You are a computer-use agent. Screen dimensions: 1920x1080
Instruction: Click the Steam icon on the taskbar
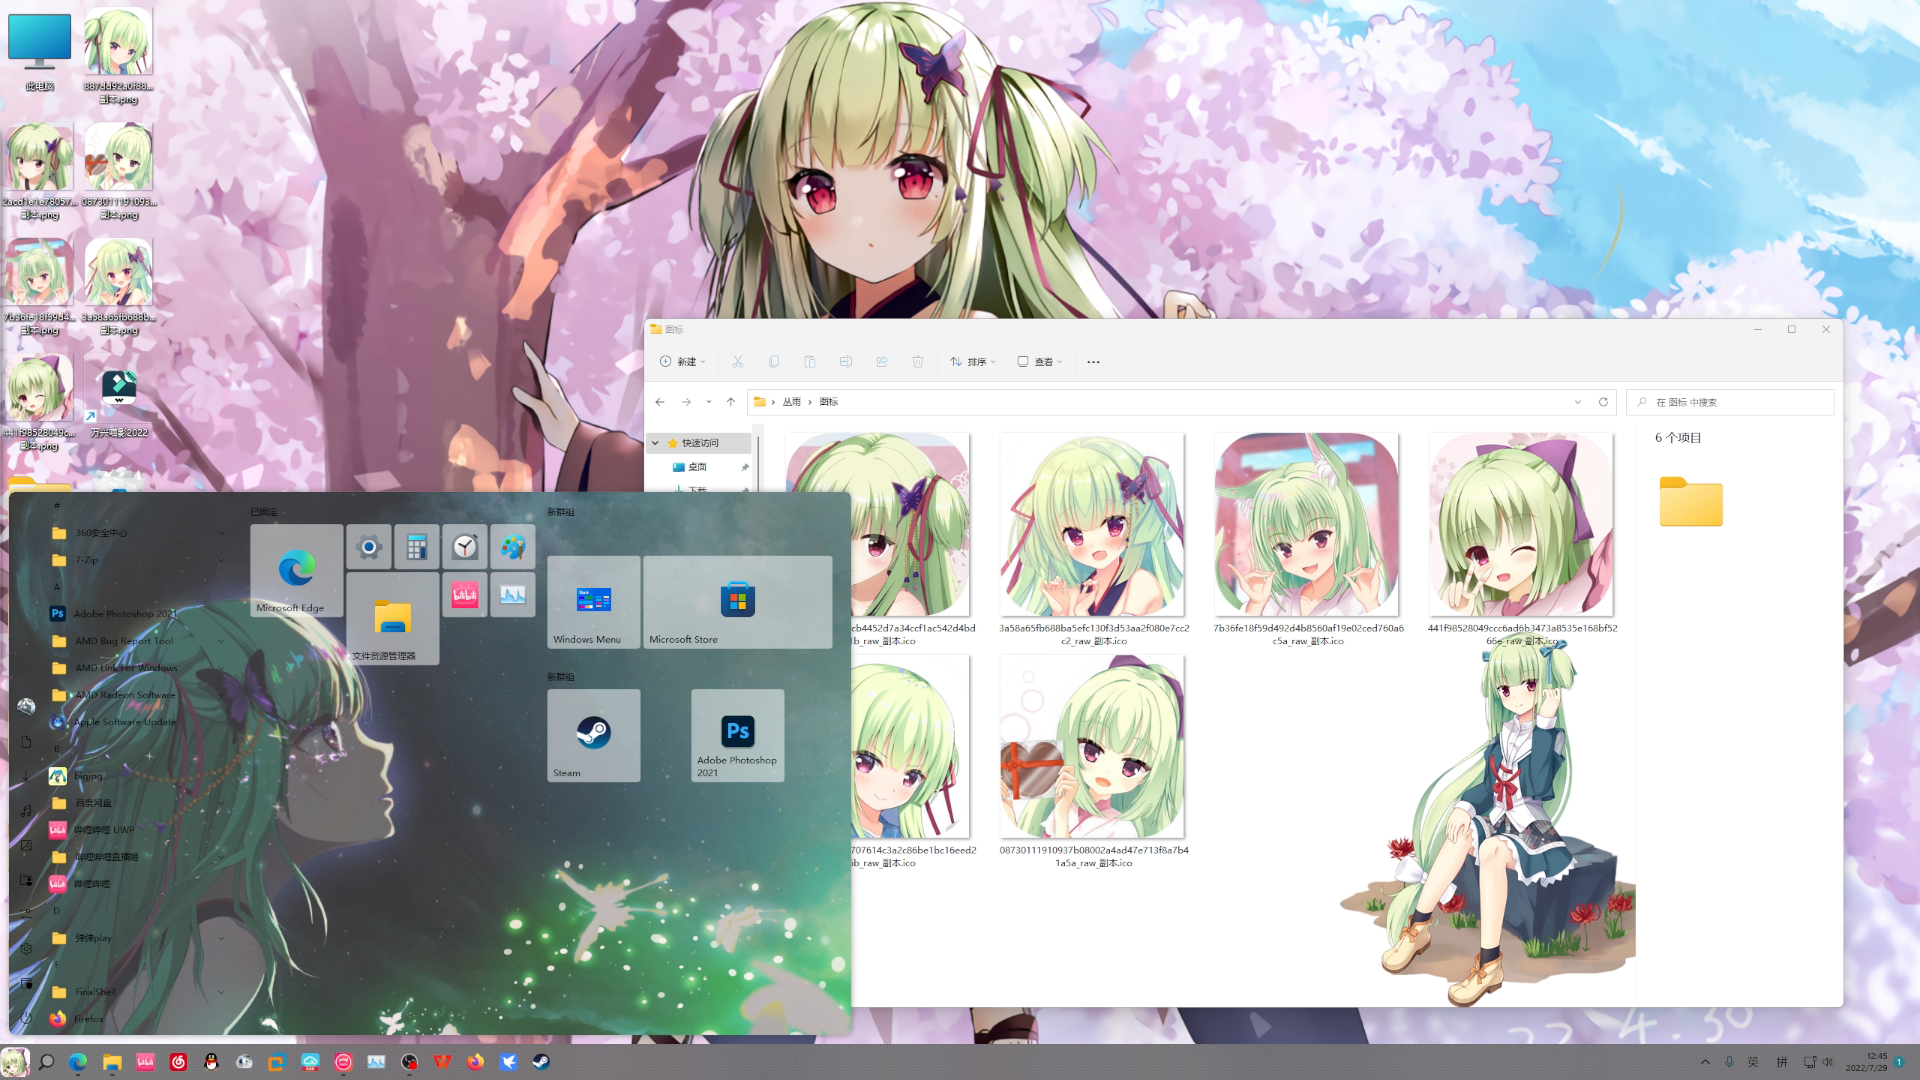point(540,1062)
